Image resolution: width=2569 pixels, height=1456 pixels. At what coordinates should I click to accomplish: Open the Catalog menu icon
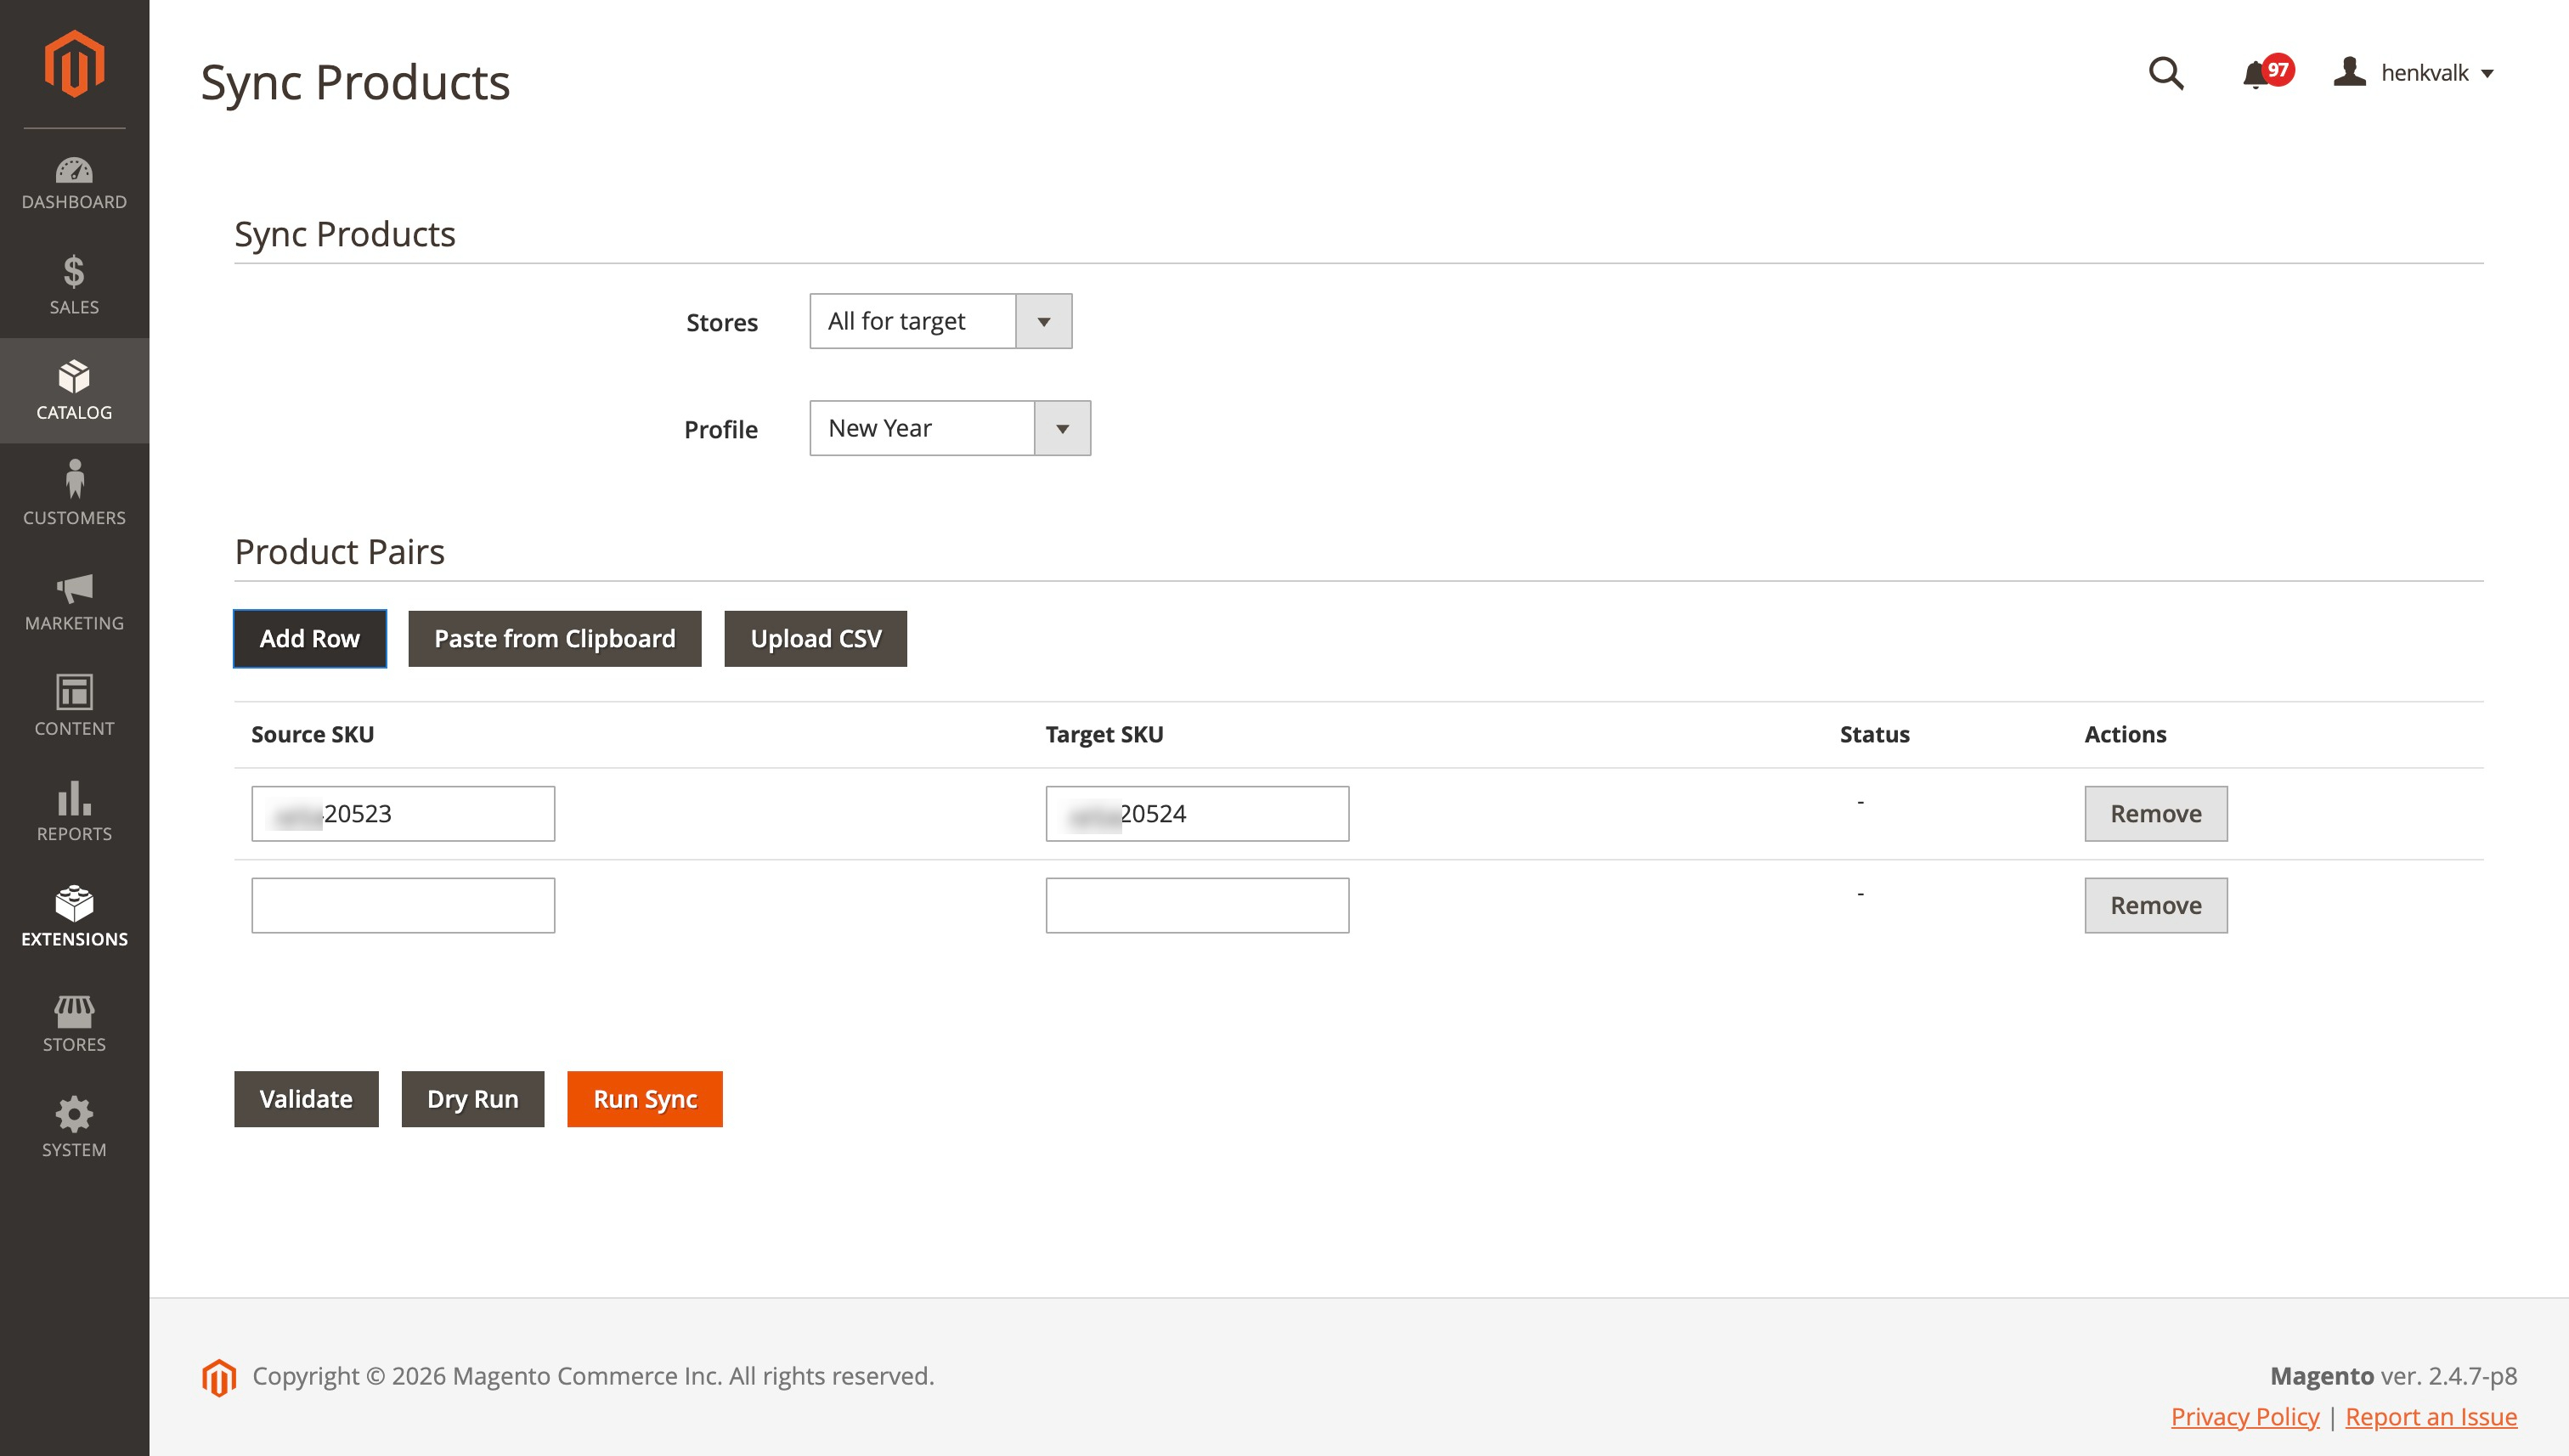tap(73, 392)
